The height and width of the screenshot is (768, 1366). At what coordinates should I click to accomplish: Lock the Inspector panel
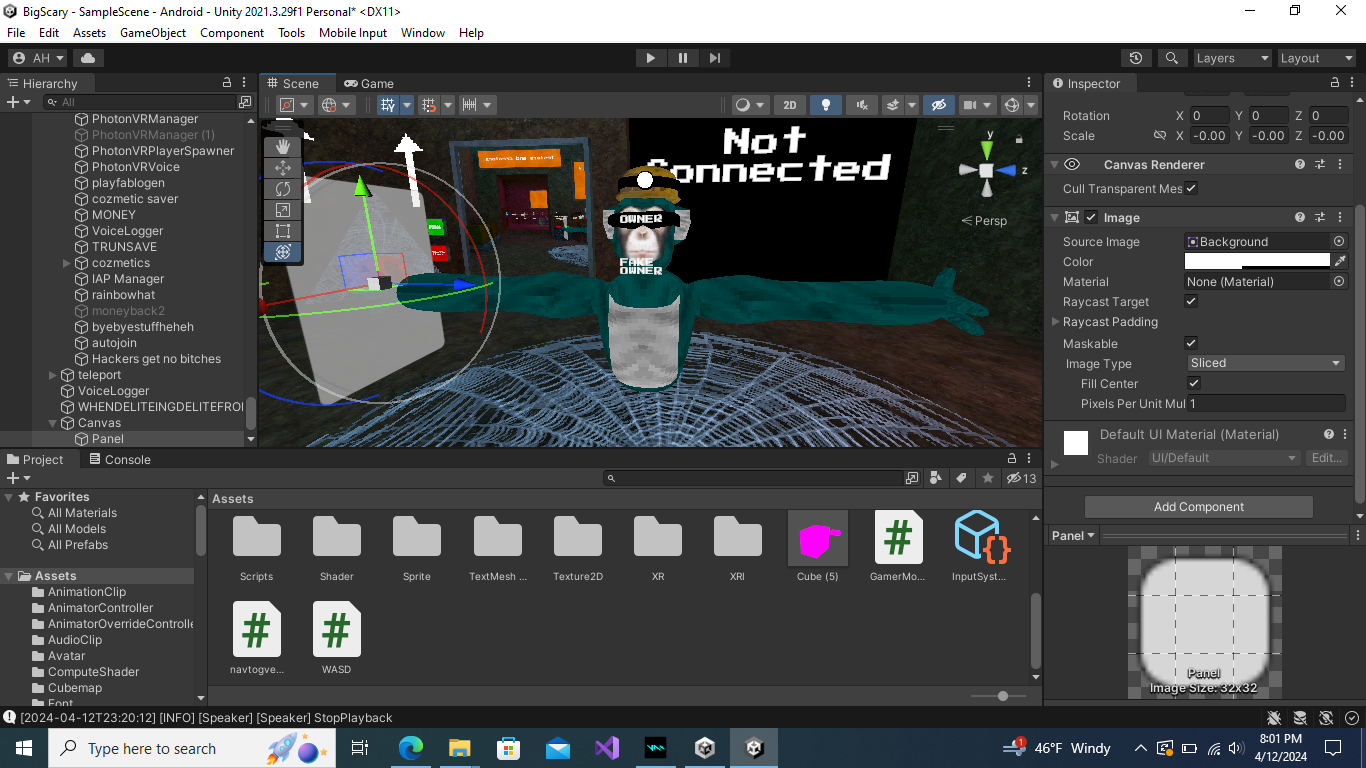tap(1335, 83)
